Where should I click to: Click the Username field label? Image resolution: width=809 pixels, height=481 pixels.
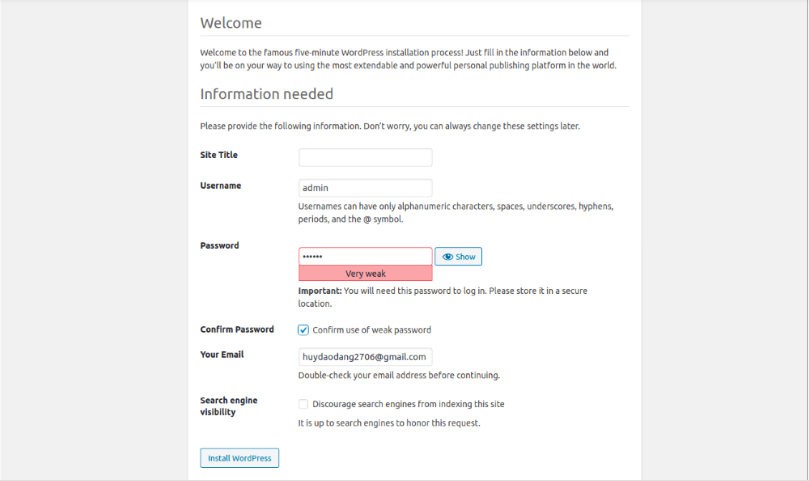(220, 185)
